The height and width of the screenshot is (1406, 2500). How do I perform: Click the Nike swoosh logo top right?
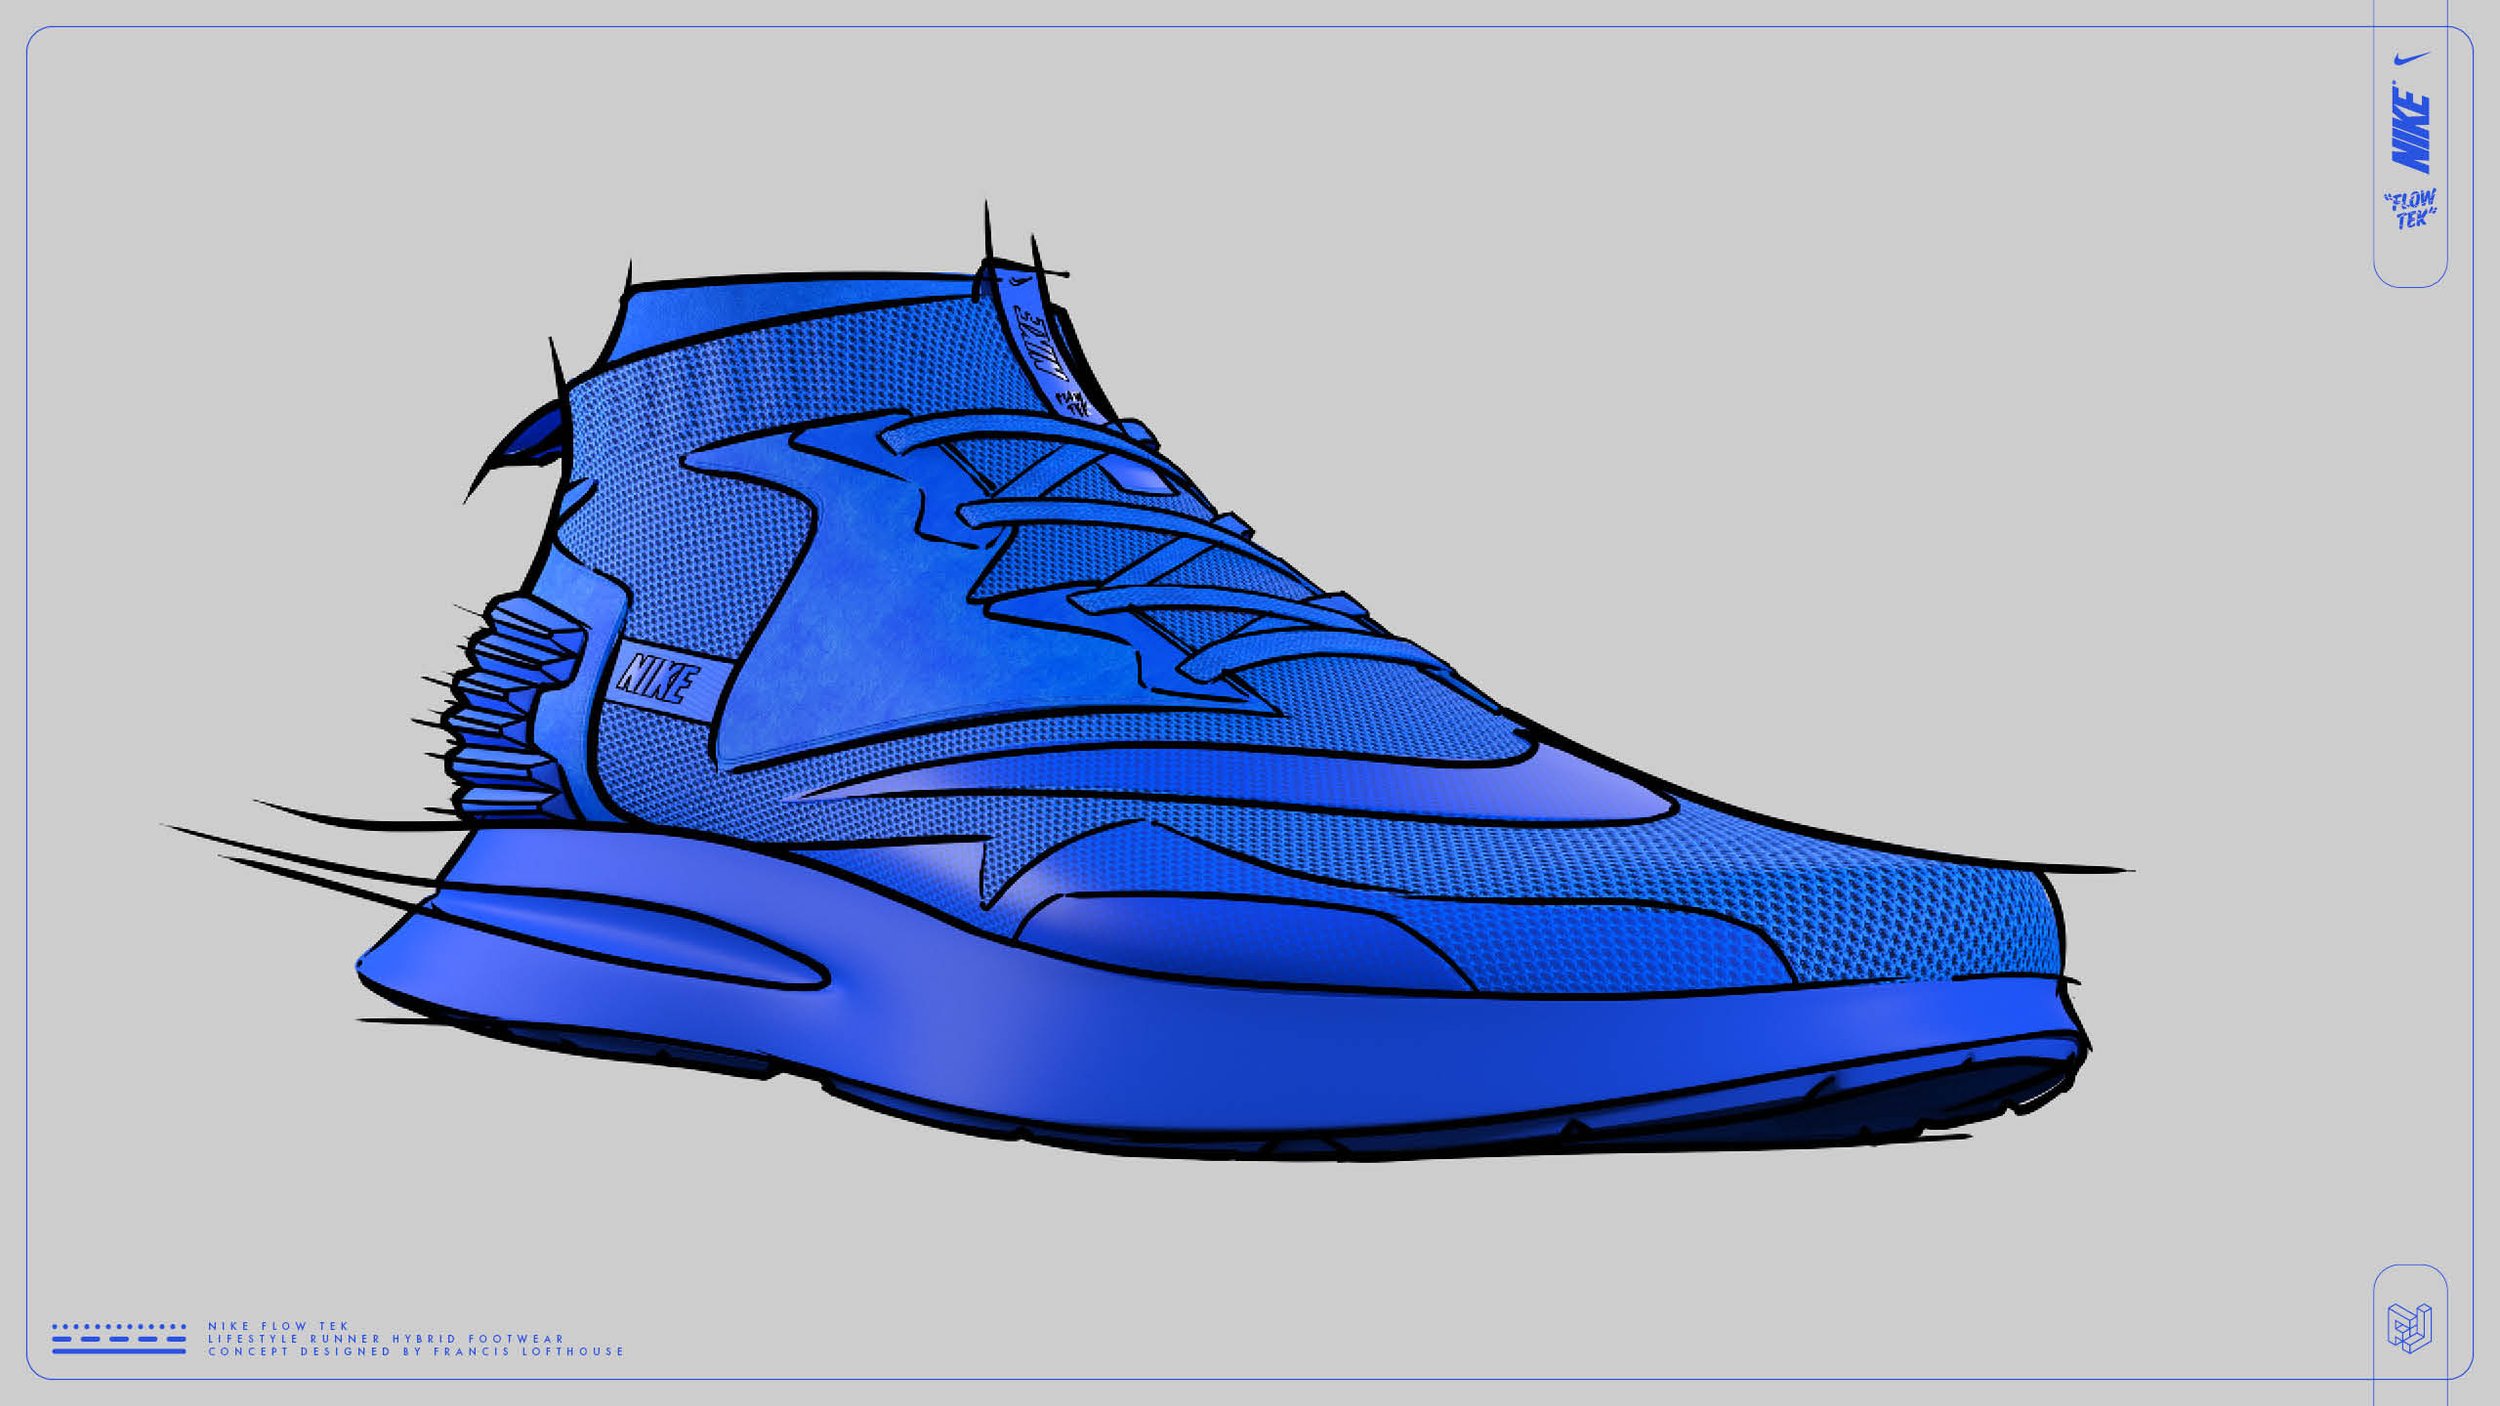(x=2411, y=58)
